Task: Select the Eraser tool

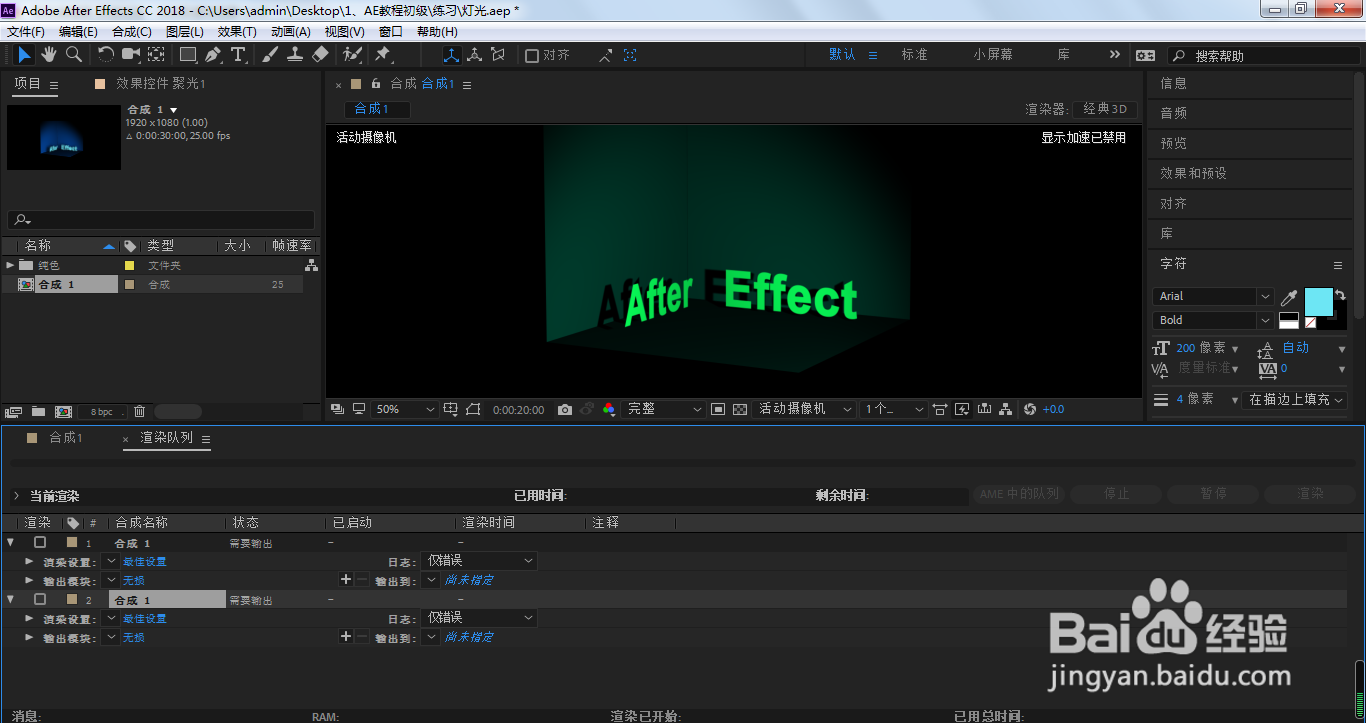Action: (320, 55)
